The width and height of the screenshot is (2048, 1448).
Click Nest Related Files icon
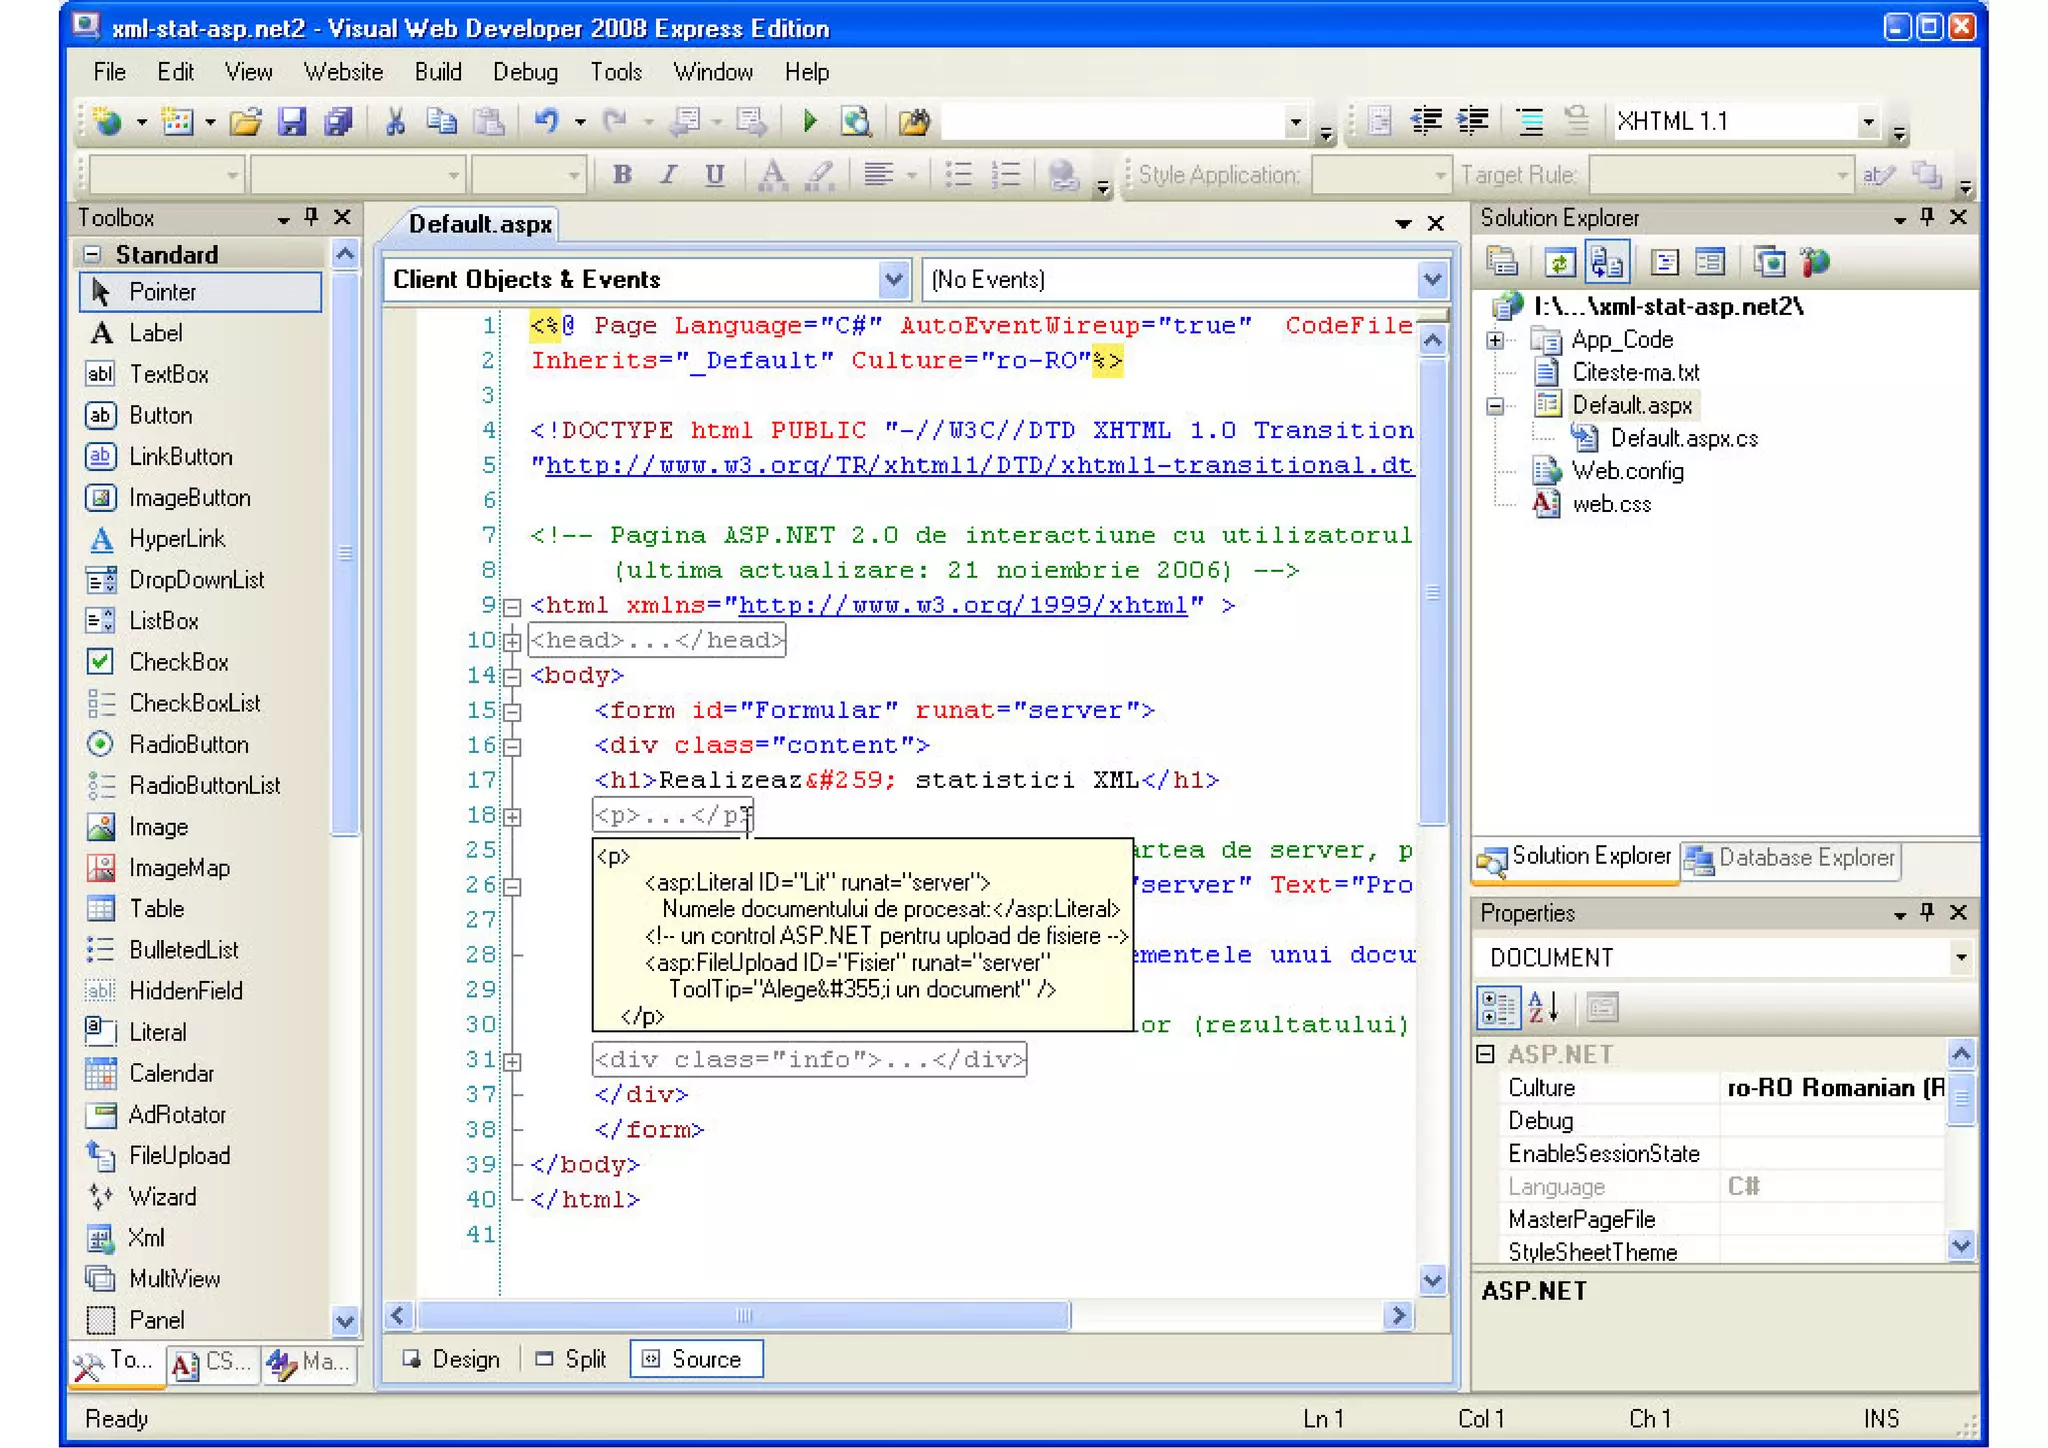click(1606, 262)
